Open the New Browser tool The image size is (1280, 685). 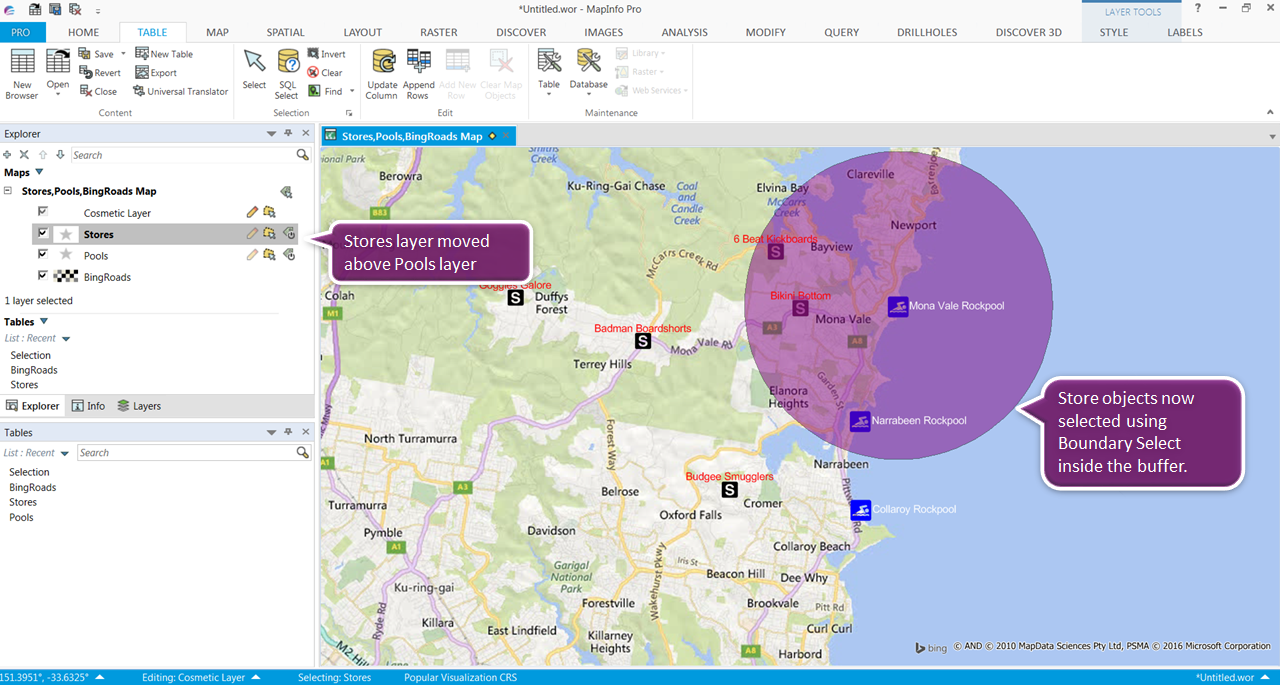coord(21,74)
